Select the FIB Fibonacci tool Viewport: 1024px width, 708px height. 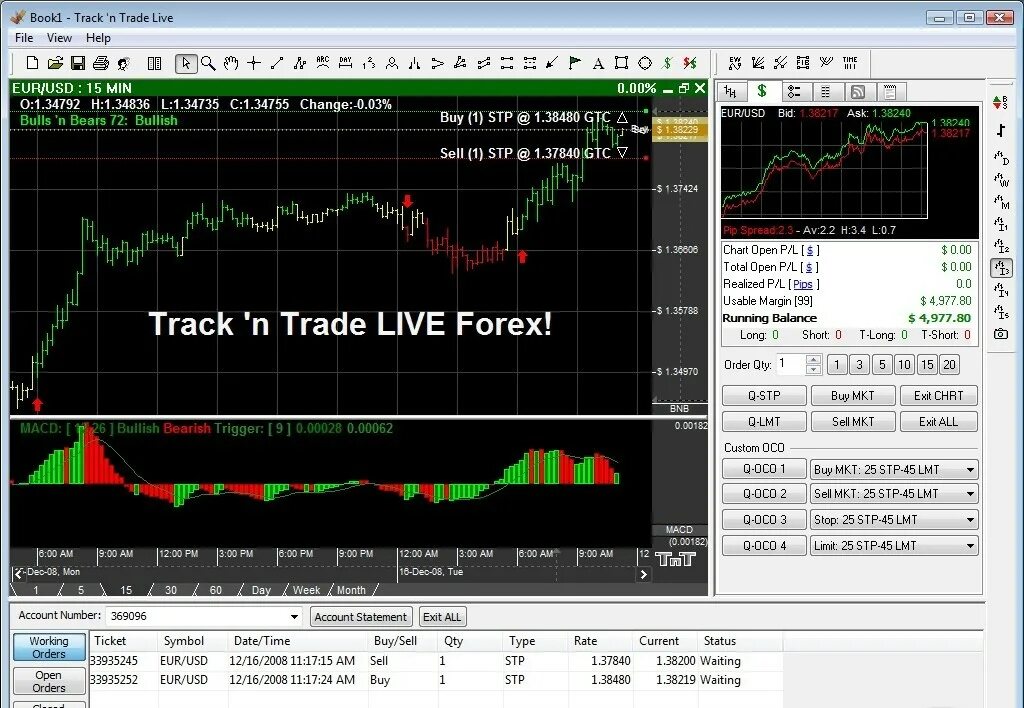(x=803, y=63)
